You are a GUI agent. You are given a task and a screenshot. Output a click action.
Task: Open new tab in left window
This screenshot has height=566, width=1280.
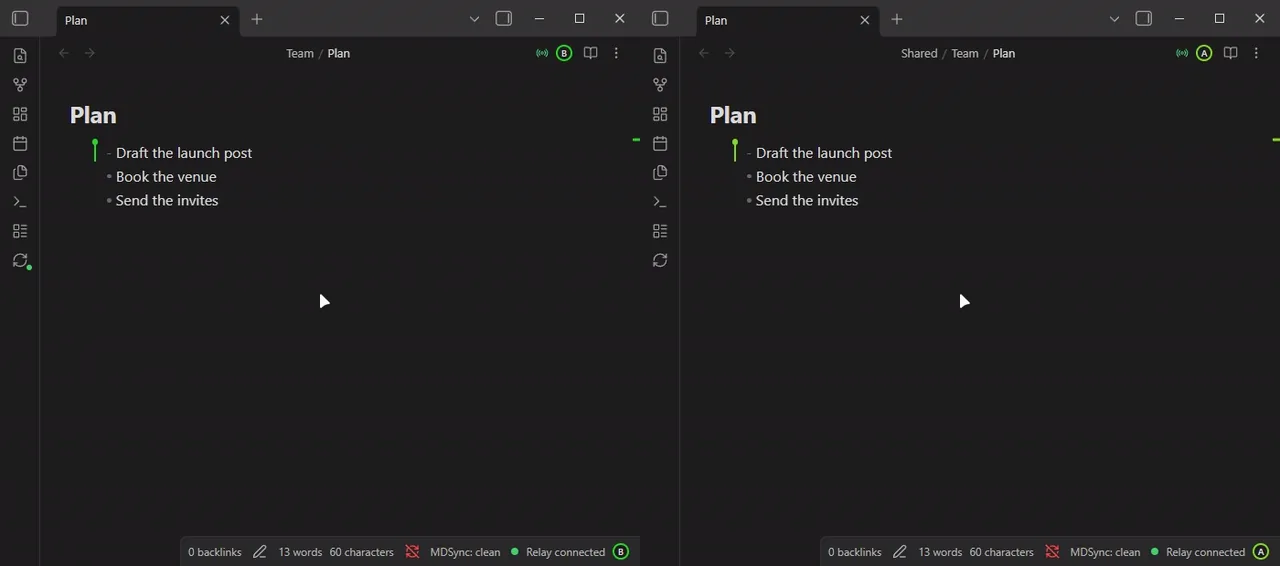click(x=257, y=19)
